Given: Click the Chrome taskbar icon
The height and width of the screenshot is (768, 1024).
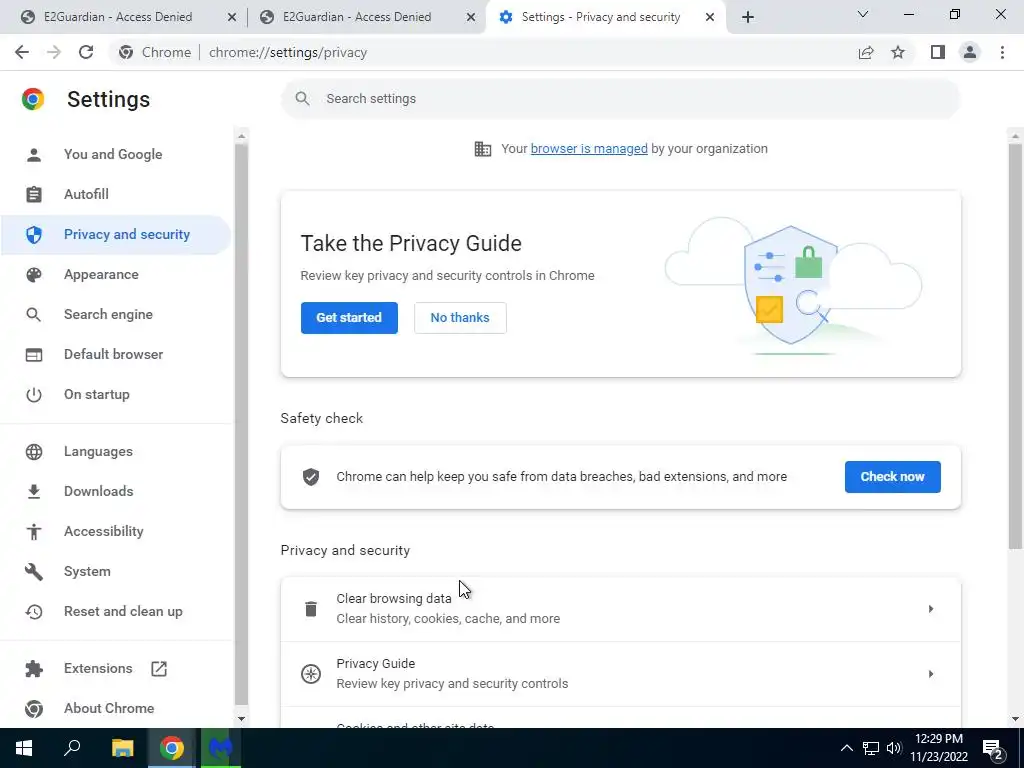Looking at the screenshot, I should pyautogui.click(x=172, y=748).
